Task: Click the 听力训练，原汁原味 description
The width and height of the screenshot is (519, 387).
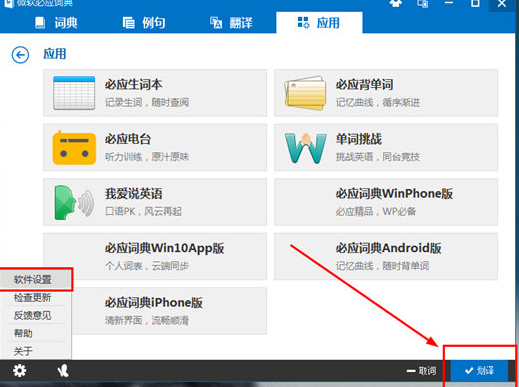Action: (x=147, y=157)
